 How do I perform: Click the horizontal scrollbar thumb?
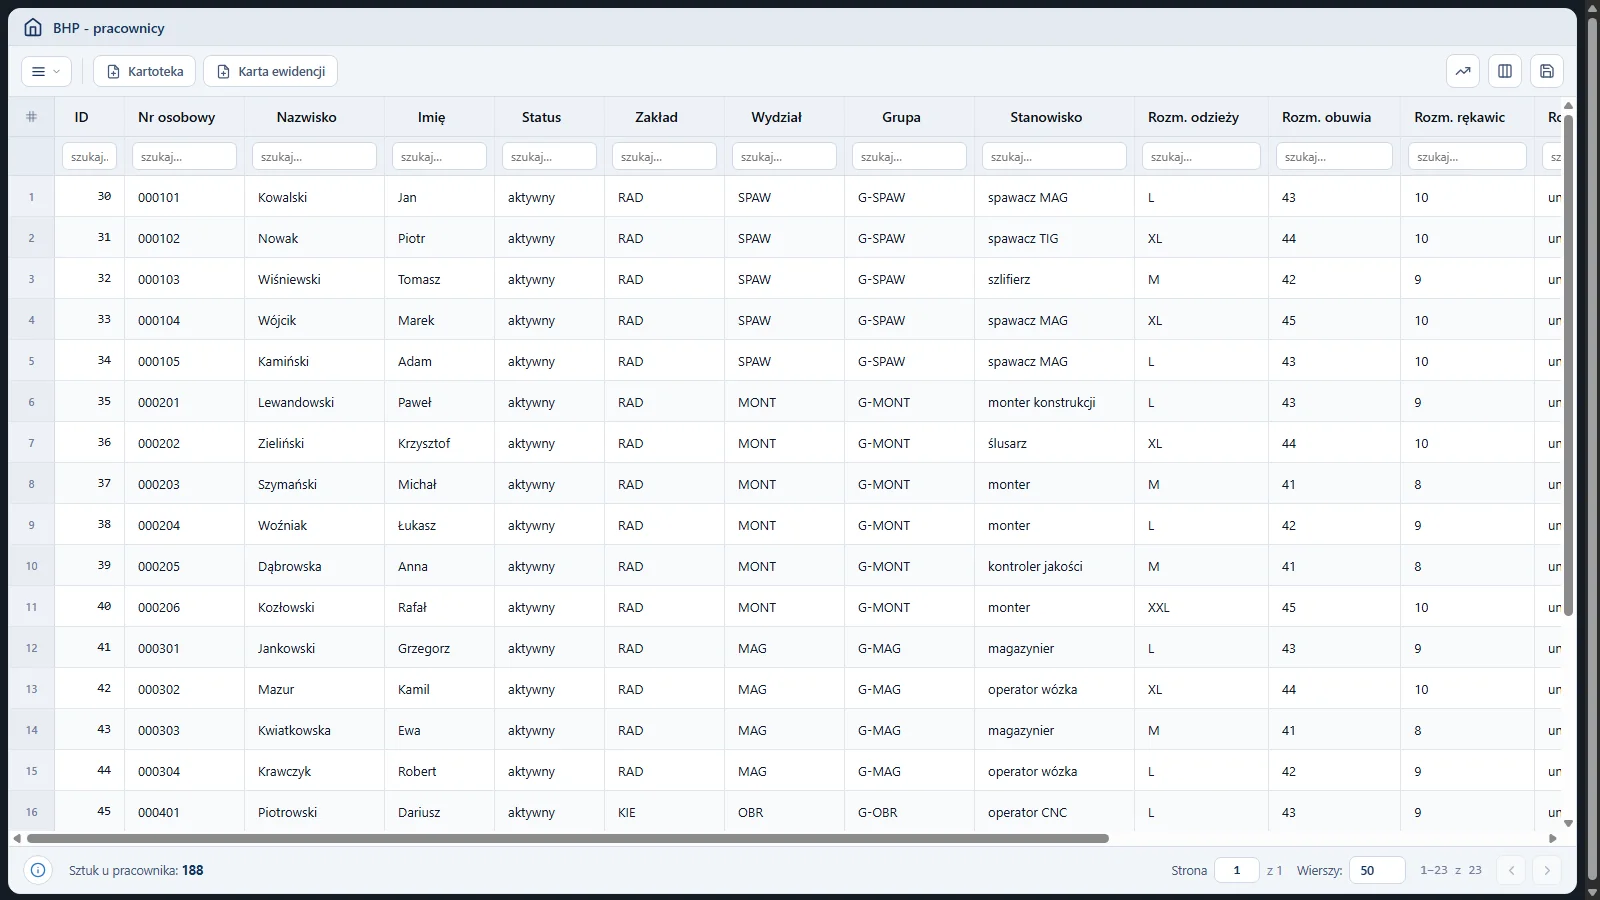[x=568, y=838]
